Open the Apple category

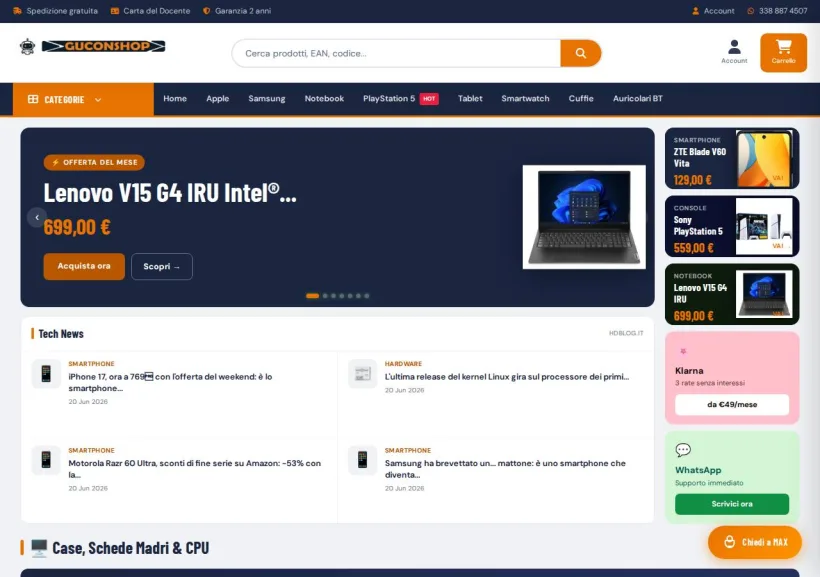pyautogui.click(x=218, y=98)
